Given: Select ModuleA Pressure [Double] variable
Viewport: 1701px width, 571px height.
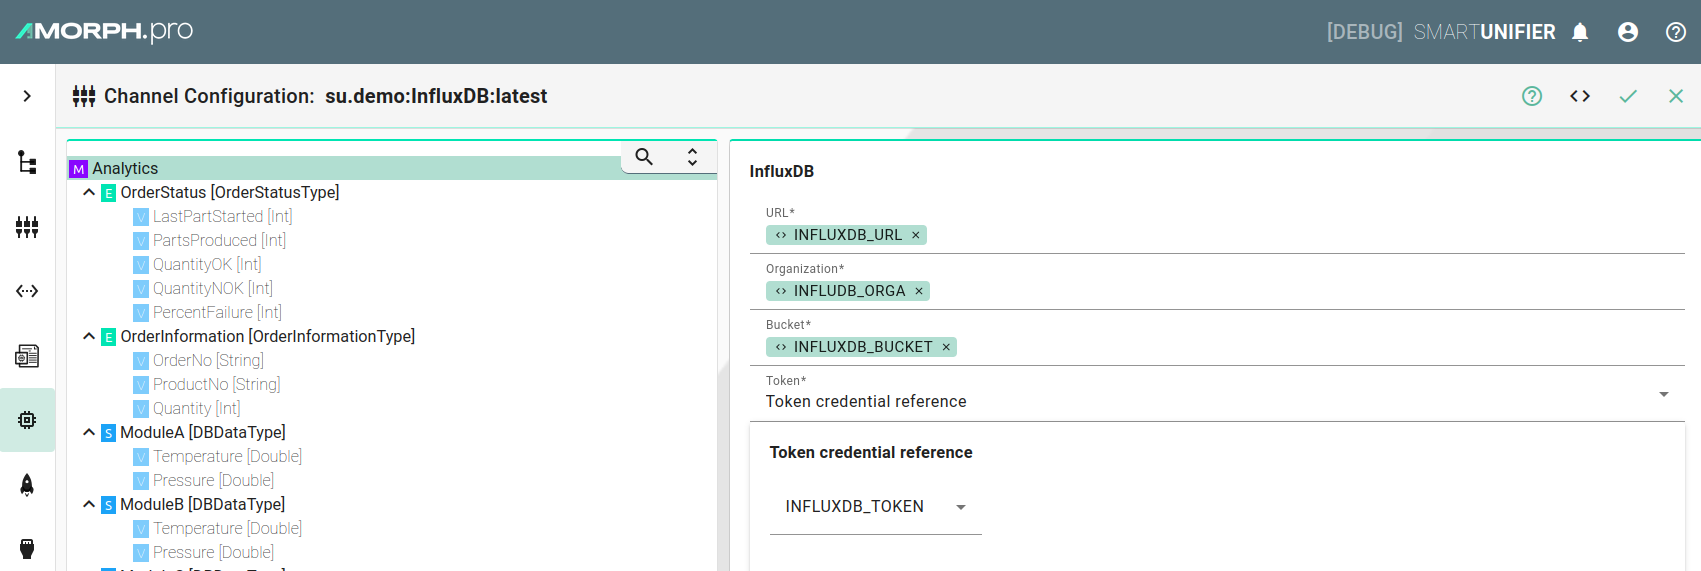Looking at the screenshot, I should [213, 480].
